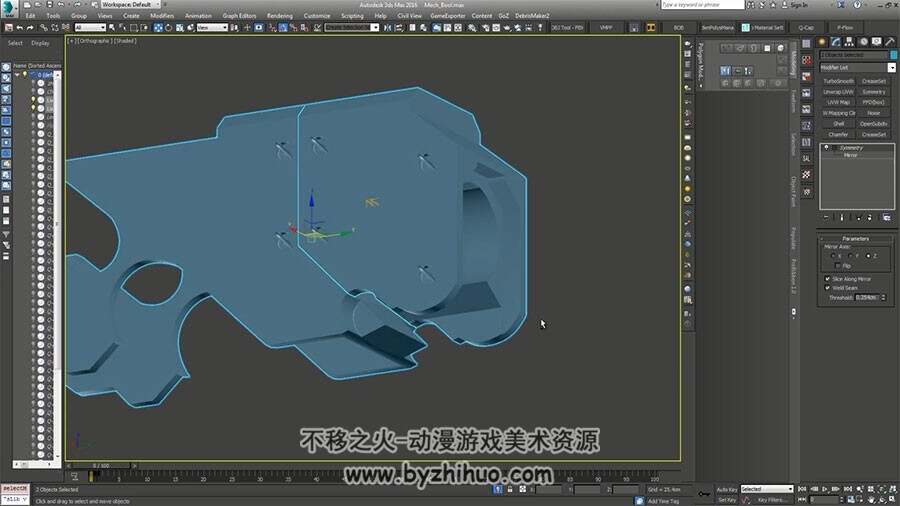
Task: Select the Z mirror axis radio button
Action: click(x=868, y=256)
